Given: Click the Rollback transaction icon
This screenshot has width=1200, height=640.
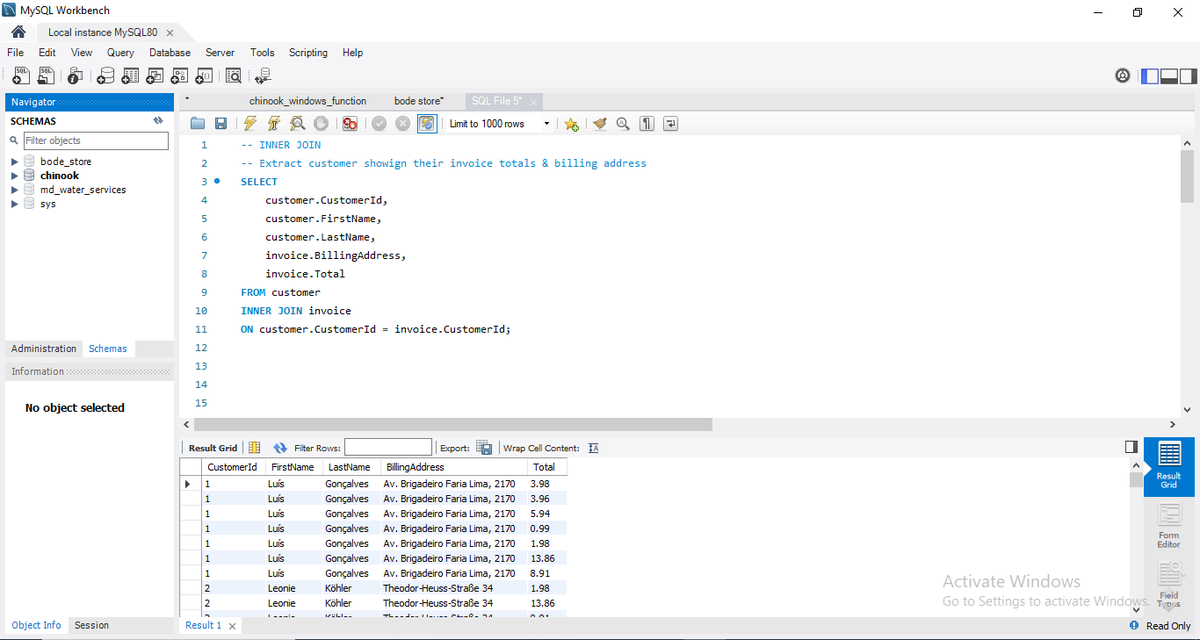Looking at the screenshot, I should [x=403, y=124].
